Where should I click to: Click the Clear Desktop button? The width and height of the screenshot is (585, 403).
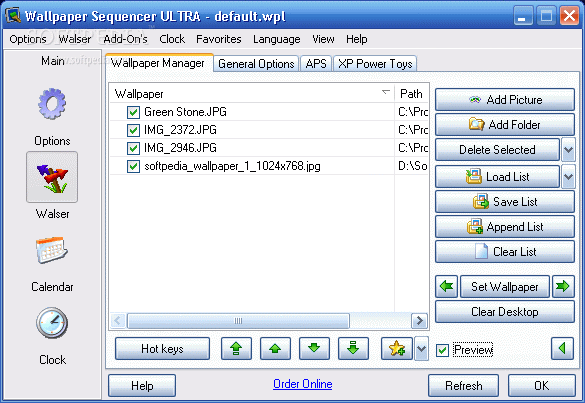[x=505, y=312]
